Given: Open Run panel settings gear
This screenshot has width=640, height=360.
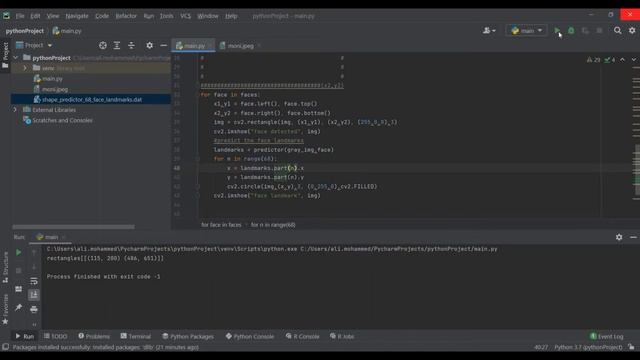Looking at the screenshot, I should click(619, 237).
